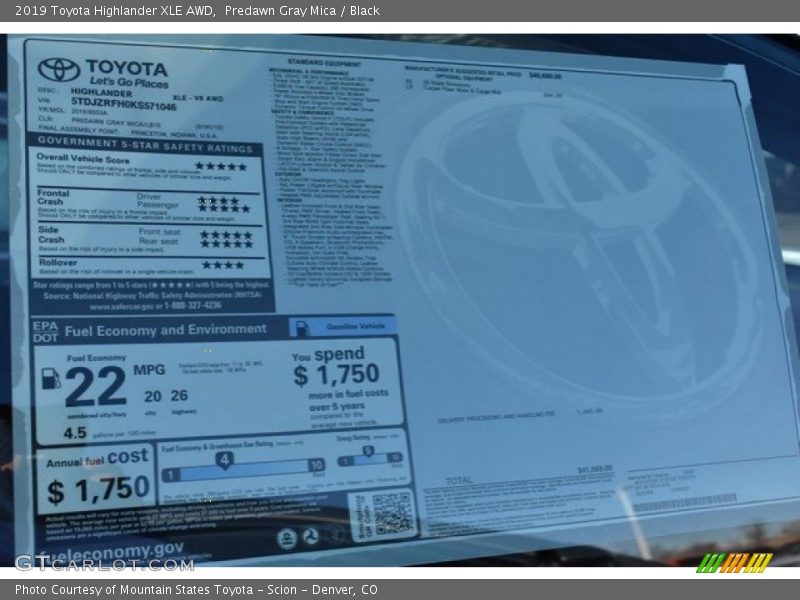
Task: Click the Toyota oval emblem beside the wordmark
Action: (59, 70)
